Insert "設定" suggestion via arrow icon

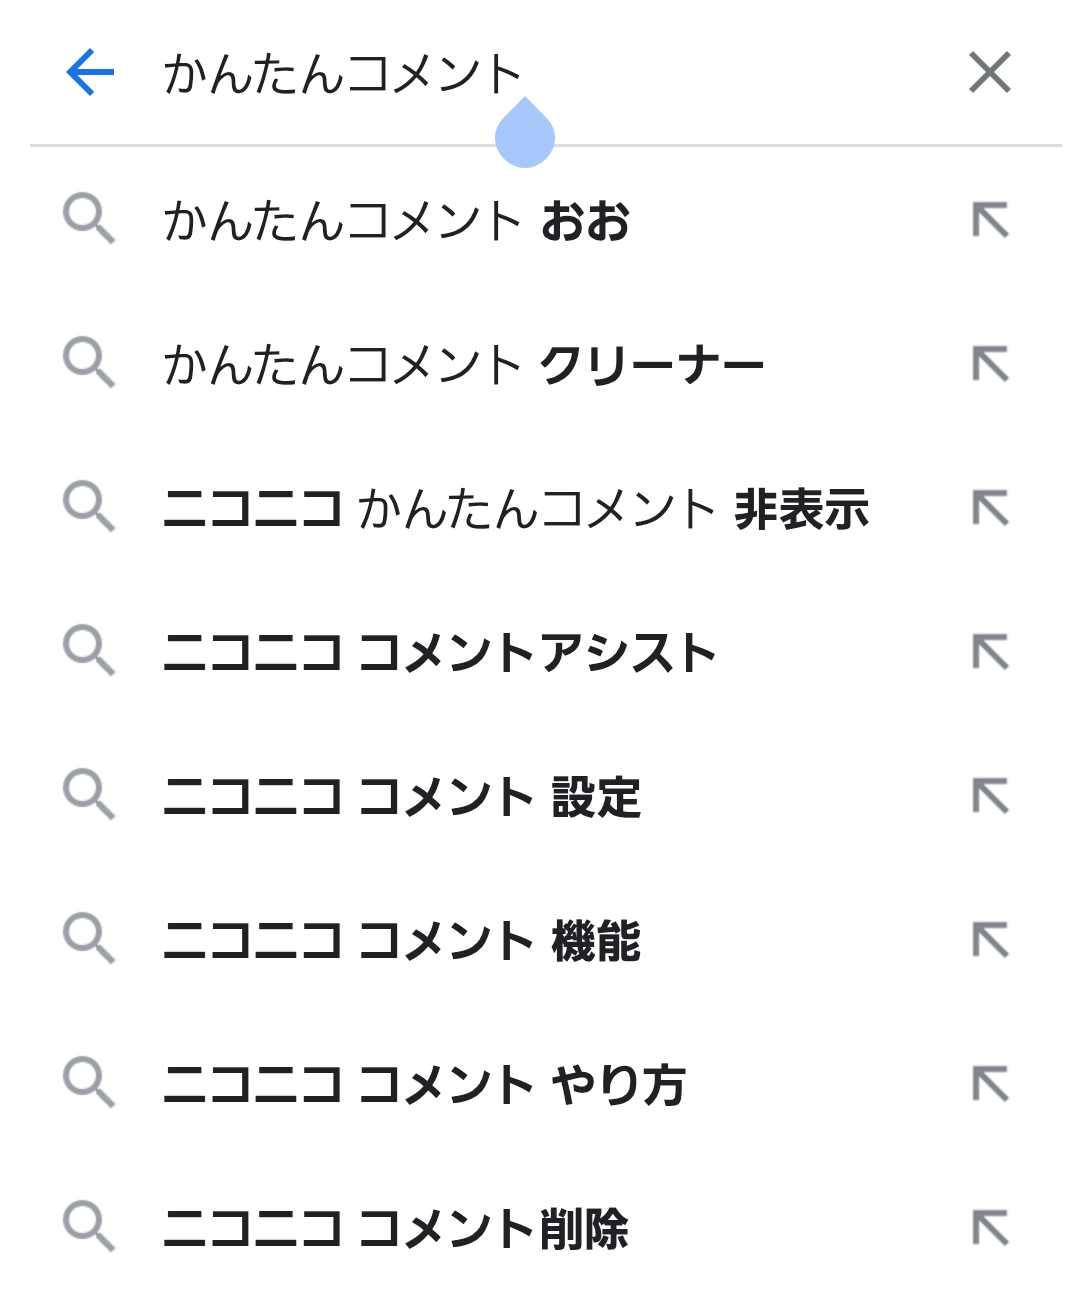[x=991, y=797]
